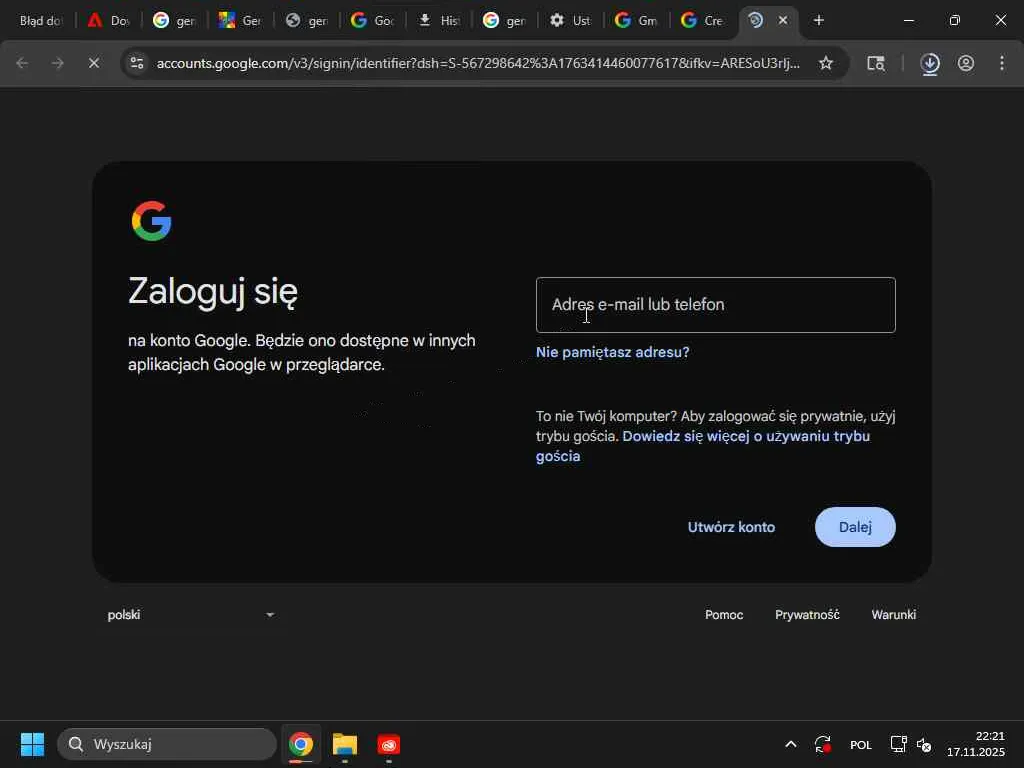
Task: Click the 'Adres e-mail lub telefon' field
Action: pos(716,305)
